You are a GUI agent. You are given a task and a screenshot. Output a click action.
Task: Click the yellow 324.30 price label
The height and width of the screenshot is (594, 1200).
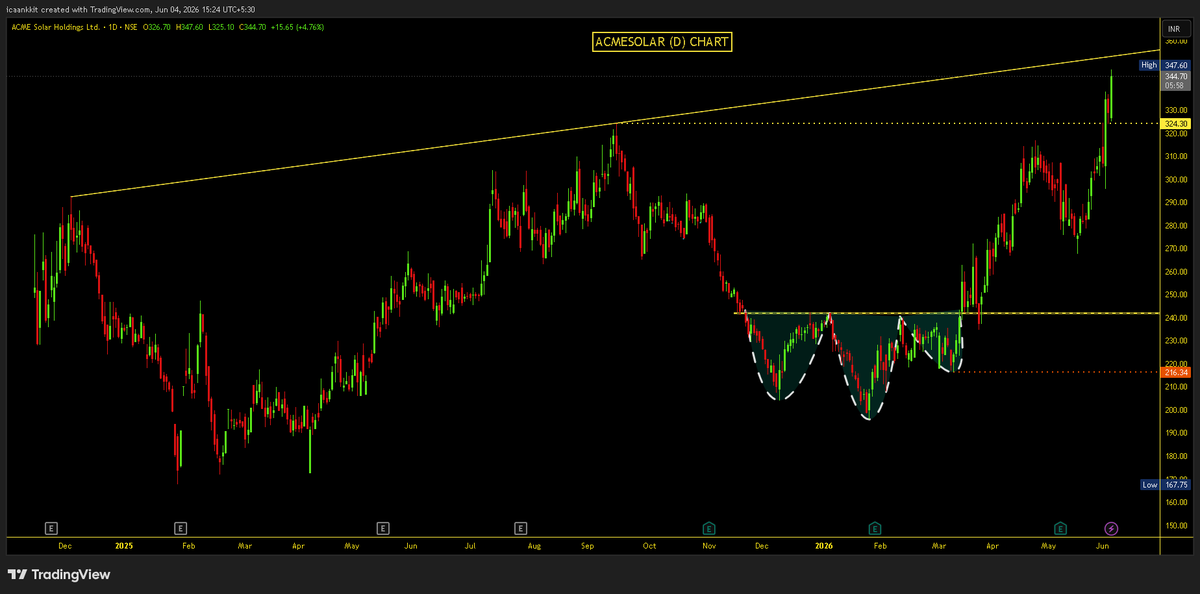1175,123
